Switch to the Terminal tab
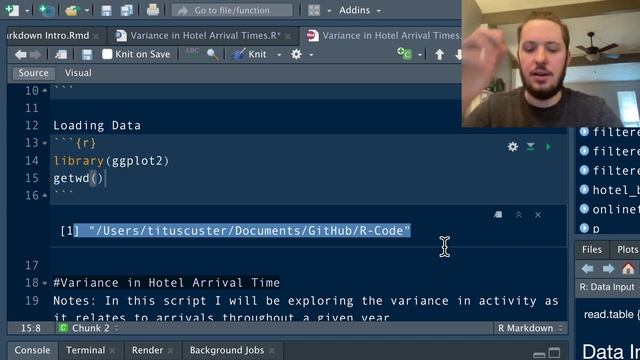 tap(85, 350)
